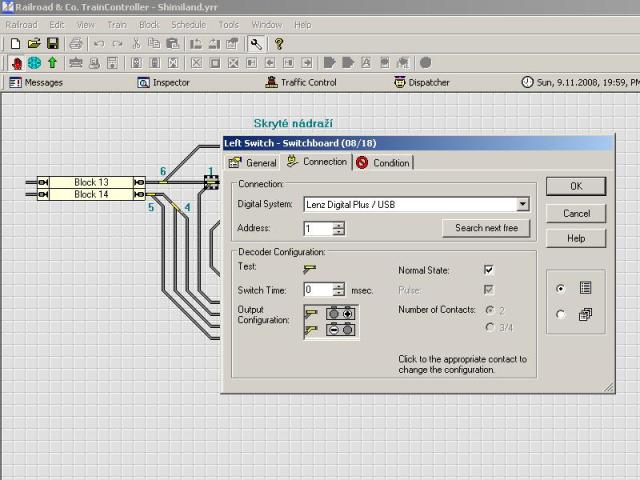Open the Messages window
Screen dimensions: 640x480
click(x=36, y=82)
